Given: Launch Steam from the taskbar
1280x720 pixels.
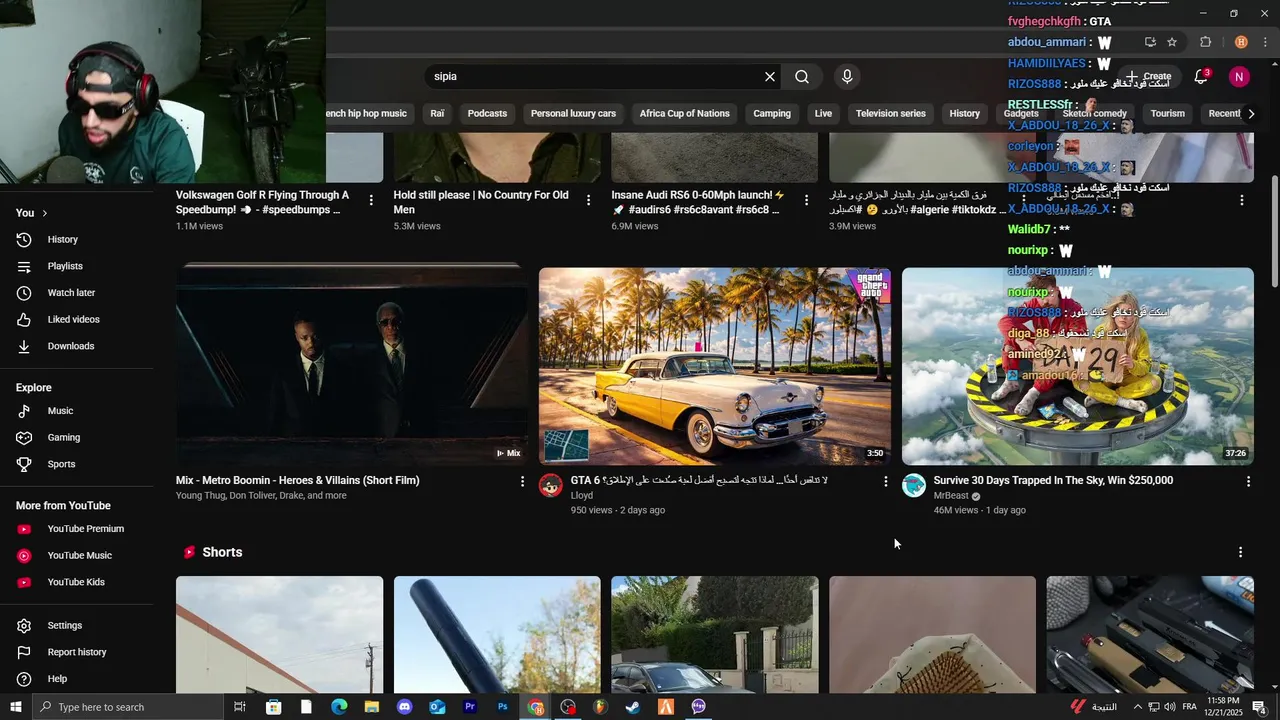Looking at the screenshot, I should 633,707.
